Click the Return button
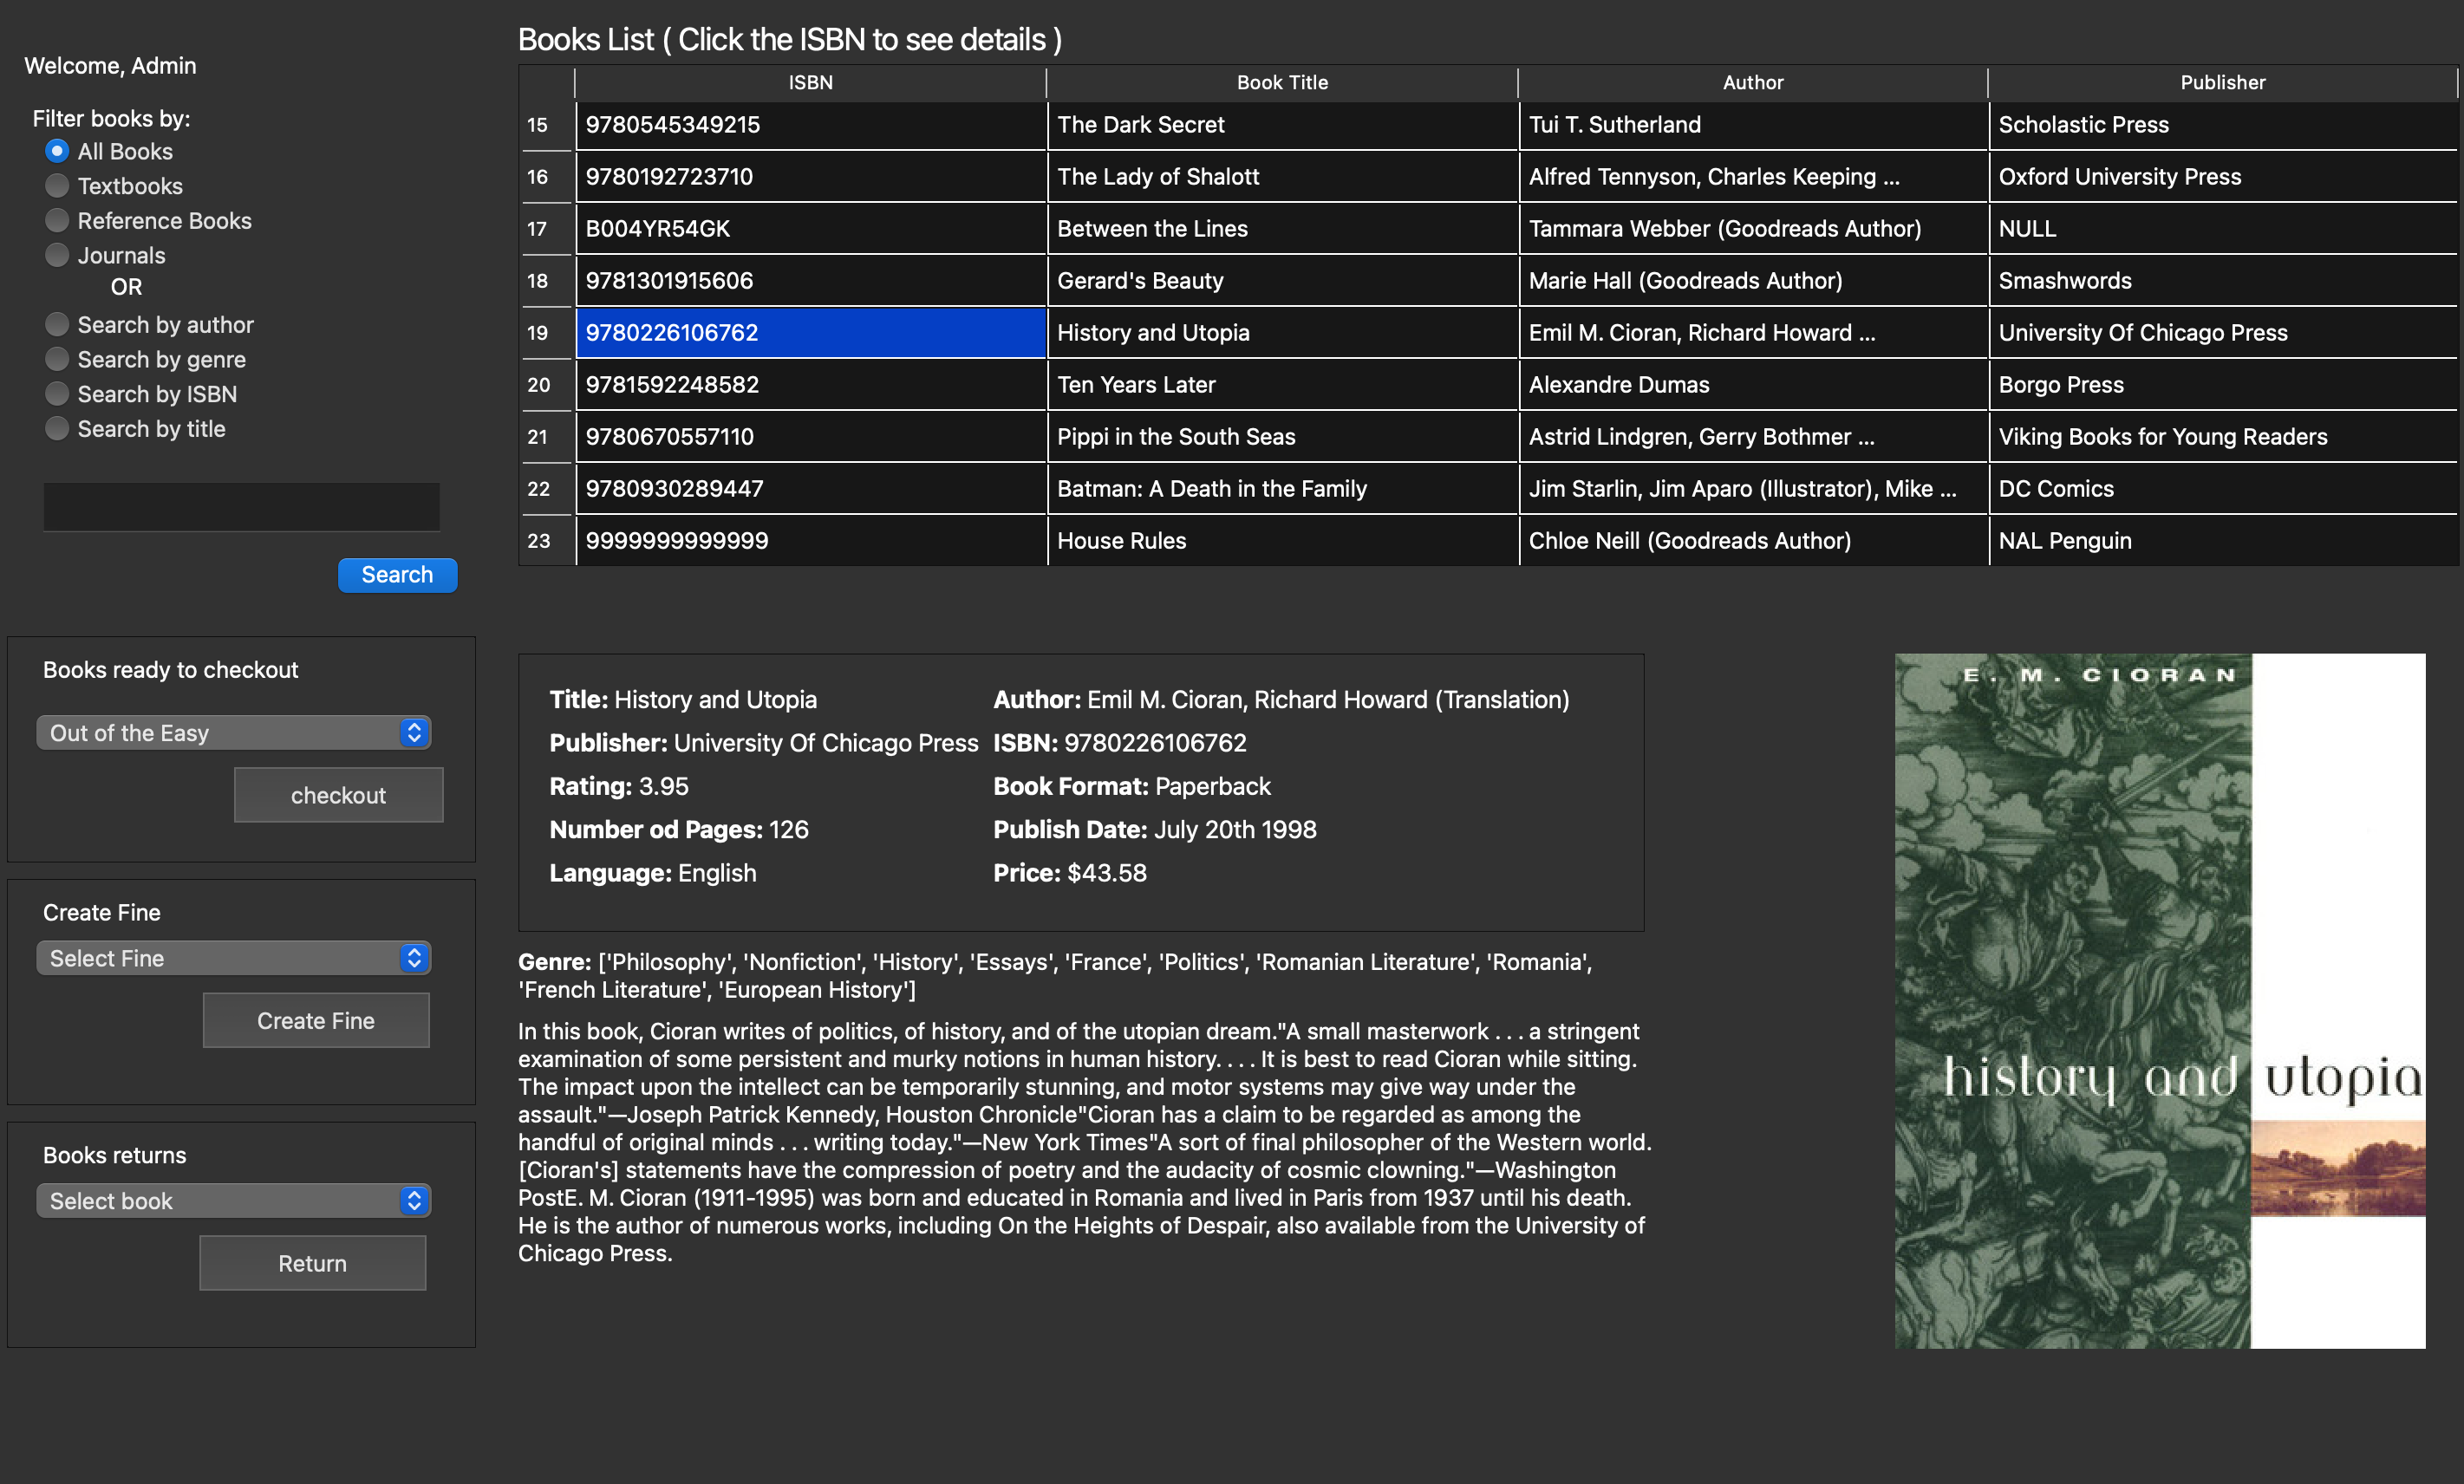 pyautogui.click(x=312, y=1264)
